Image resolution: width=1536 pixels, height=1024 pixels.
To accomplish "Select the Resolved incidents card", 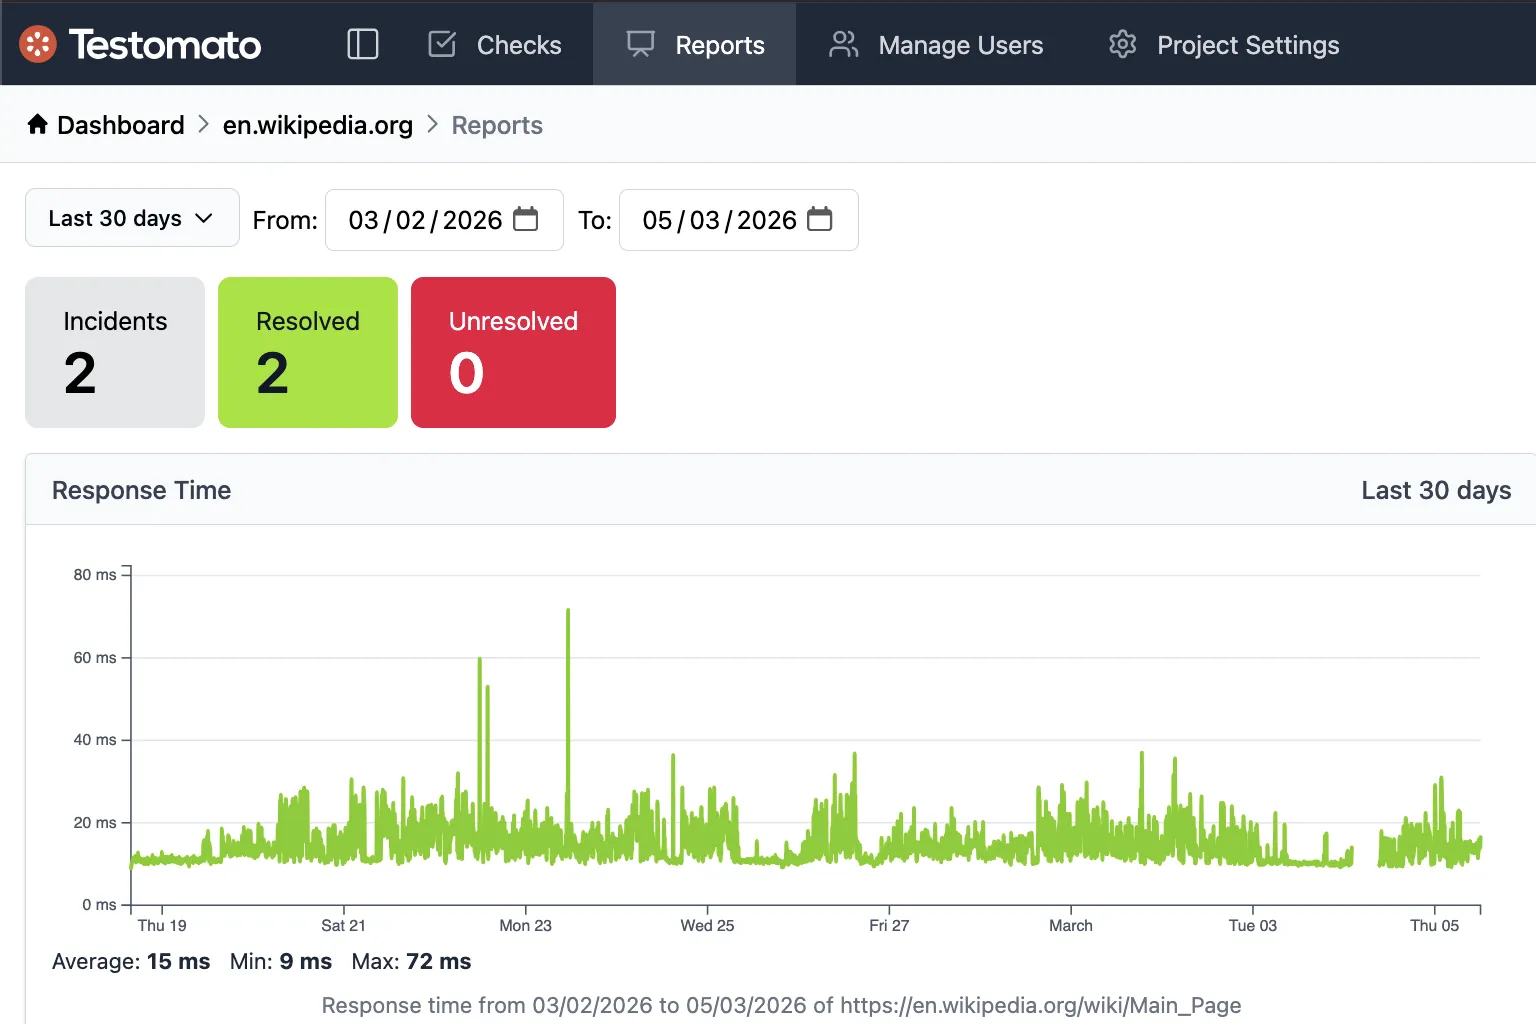I will click(x=307, y=352).
